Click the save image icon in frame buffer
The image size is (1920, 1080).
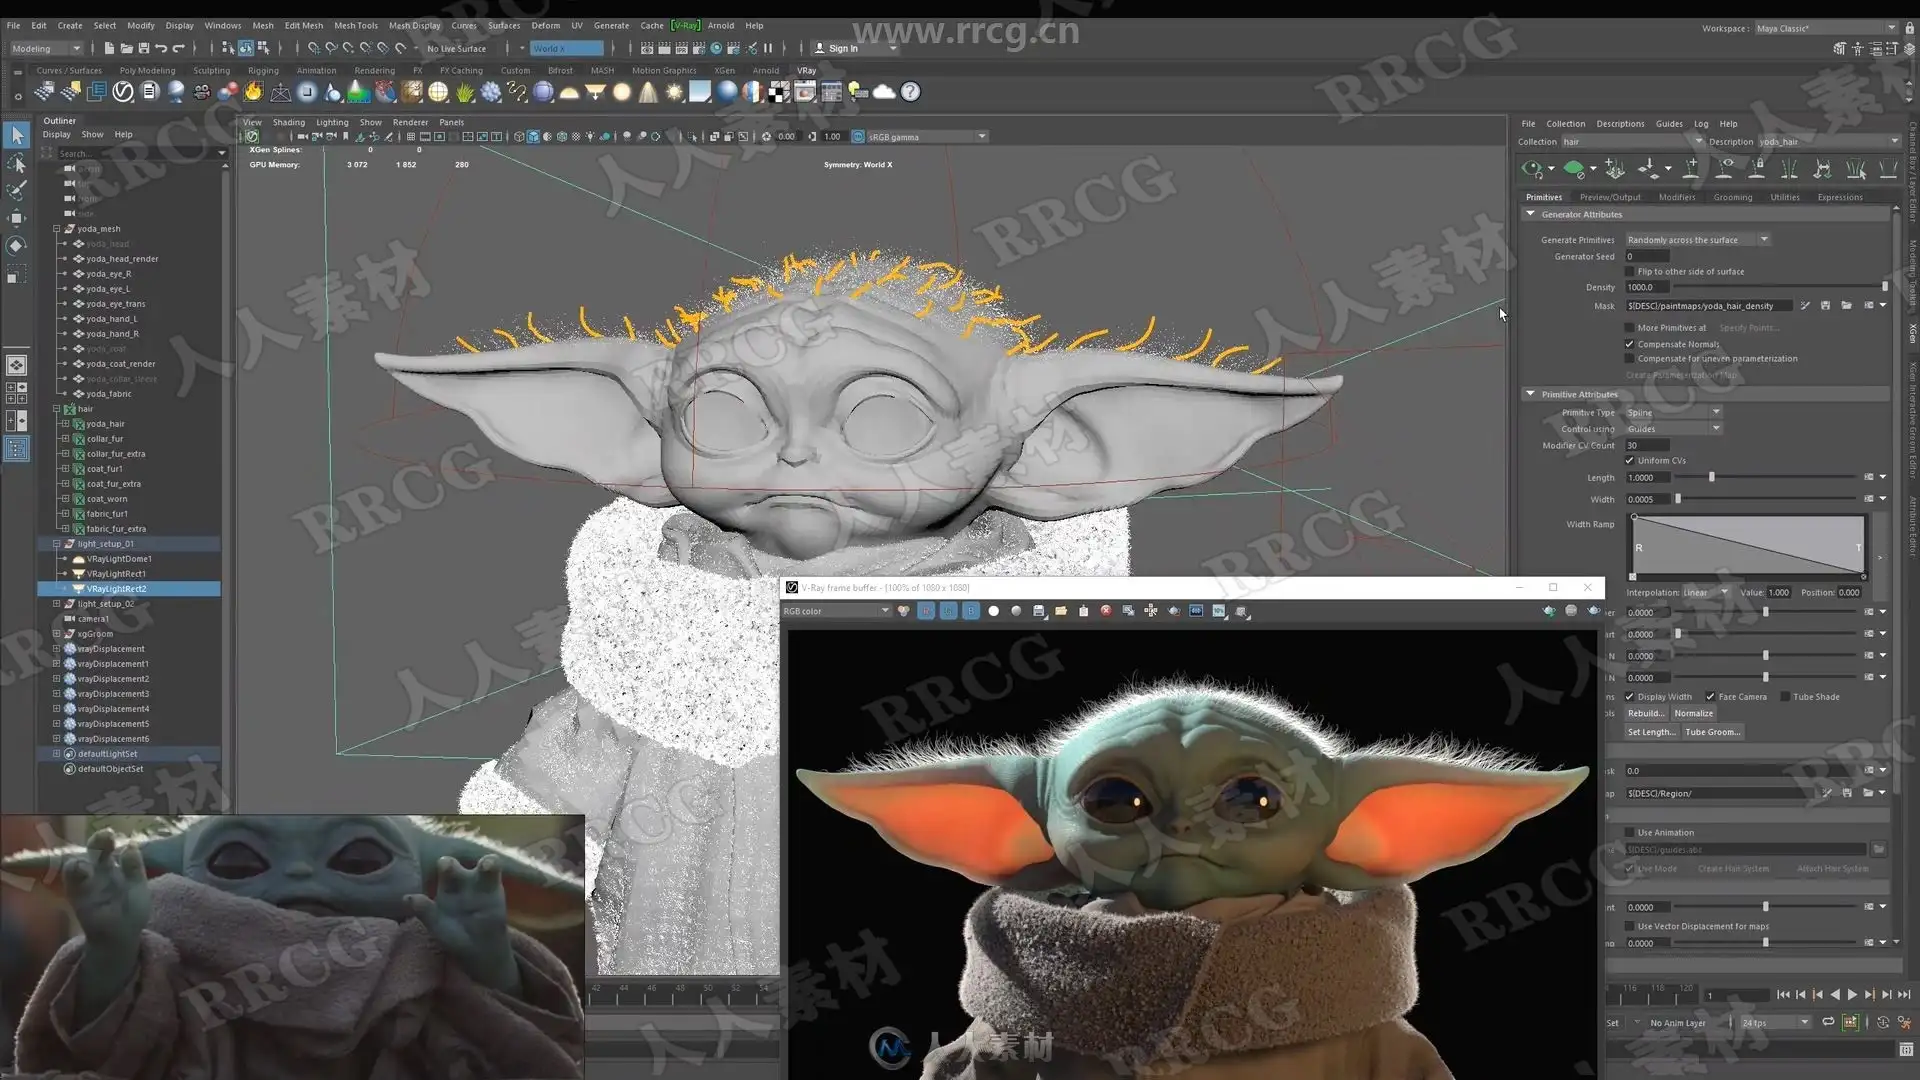(x=1038, y=611)
